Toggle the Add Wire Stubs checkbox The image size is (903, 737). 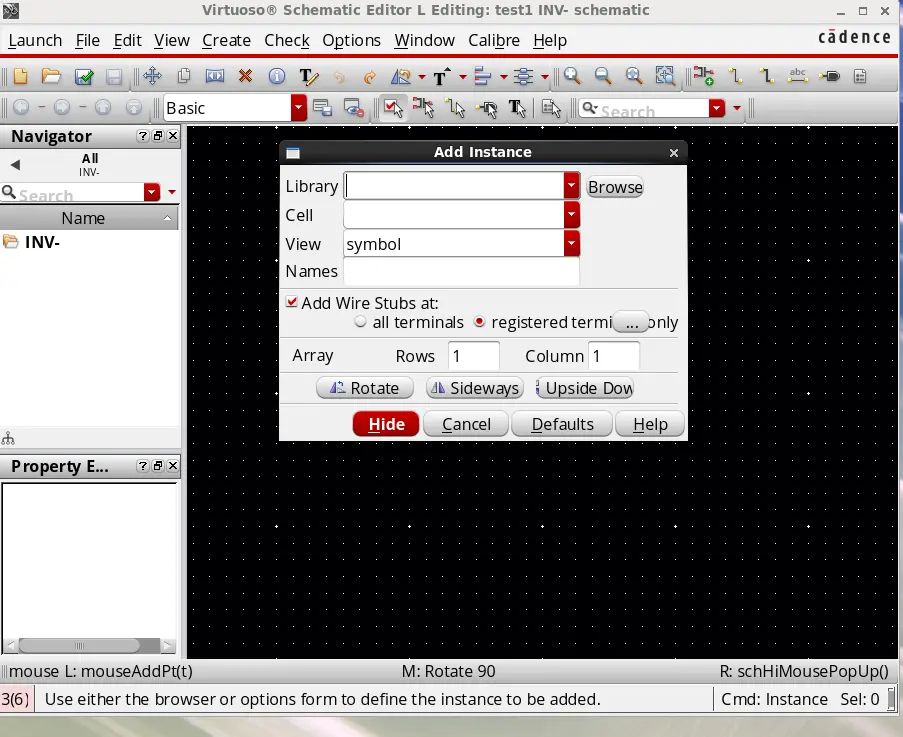[292, 302]
